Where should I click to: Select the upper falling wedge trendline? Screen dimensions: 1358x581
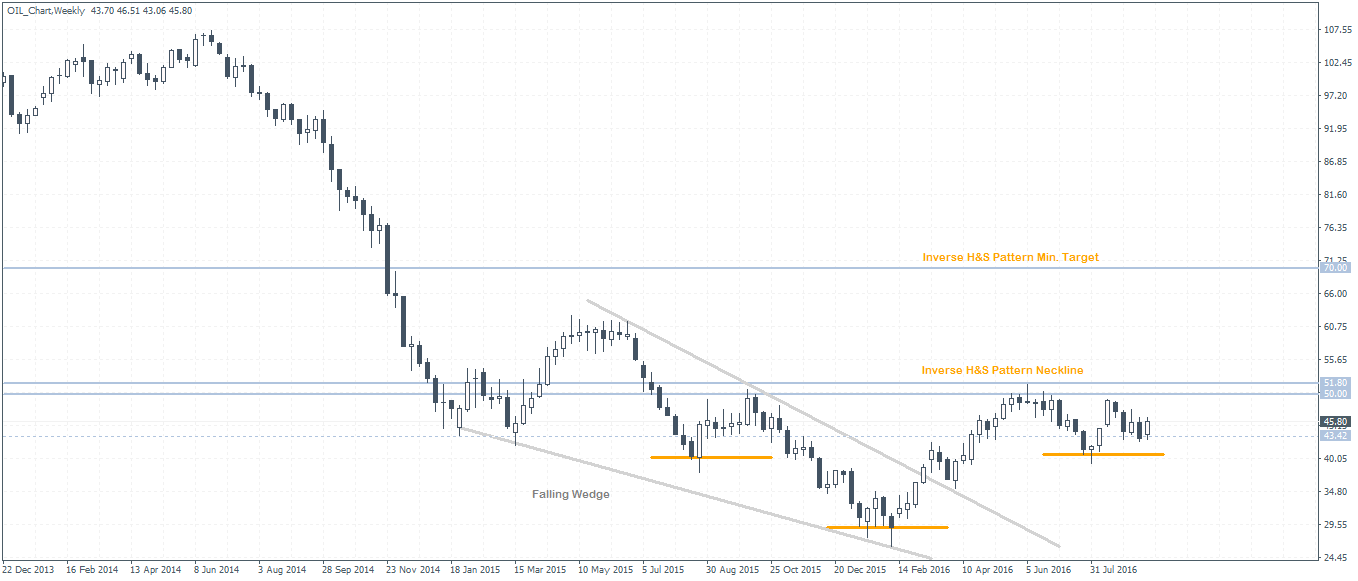coord(823,423)
